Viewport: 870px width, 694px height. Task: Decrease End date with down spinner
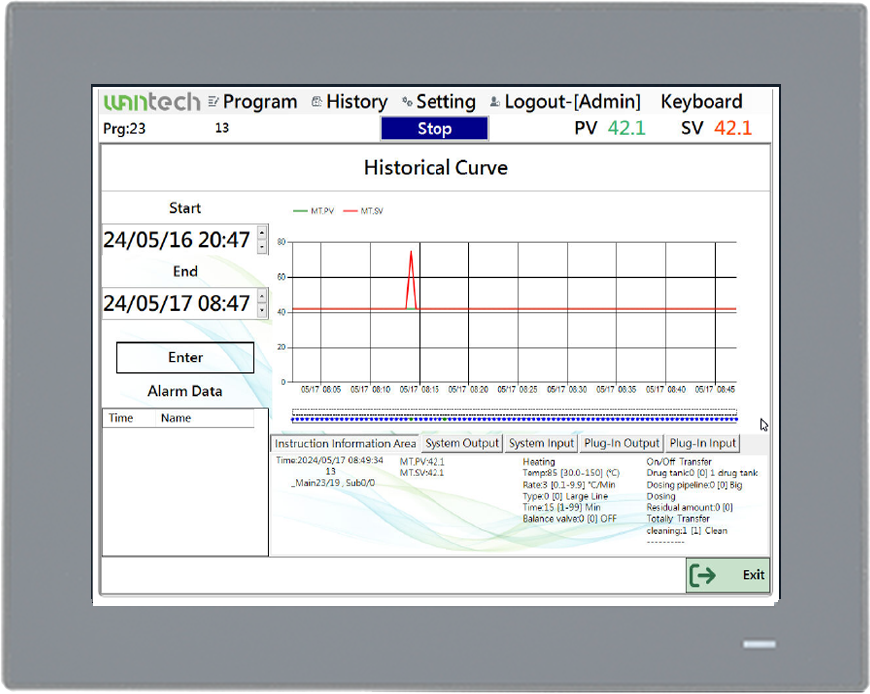(x=262, y=310)
